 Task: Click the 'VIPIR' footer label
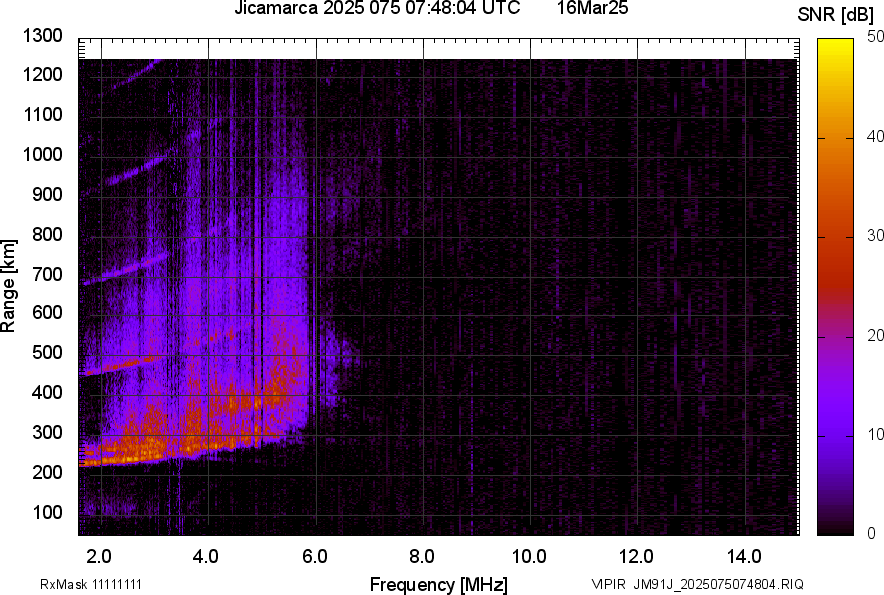[608, 584]
